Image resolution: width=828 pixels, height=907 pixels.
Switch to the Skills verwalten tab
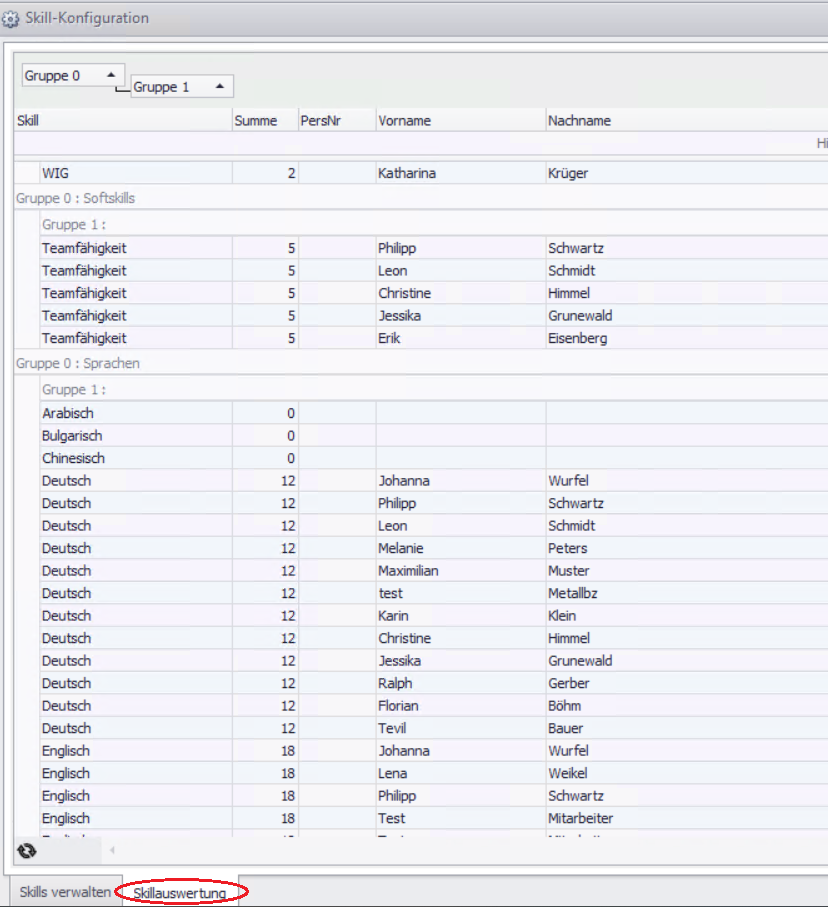65,891
